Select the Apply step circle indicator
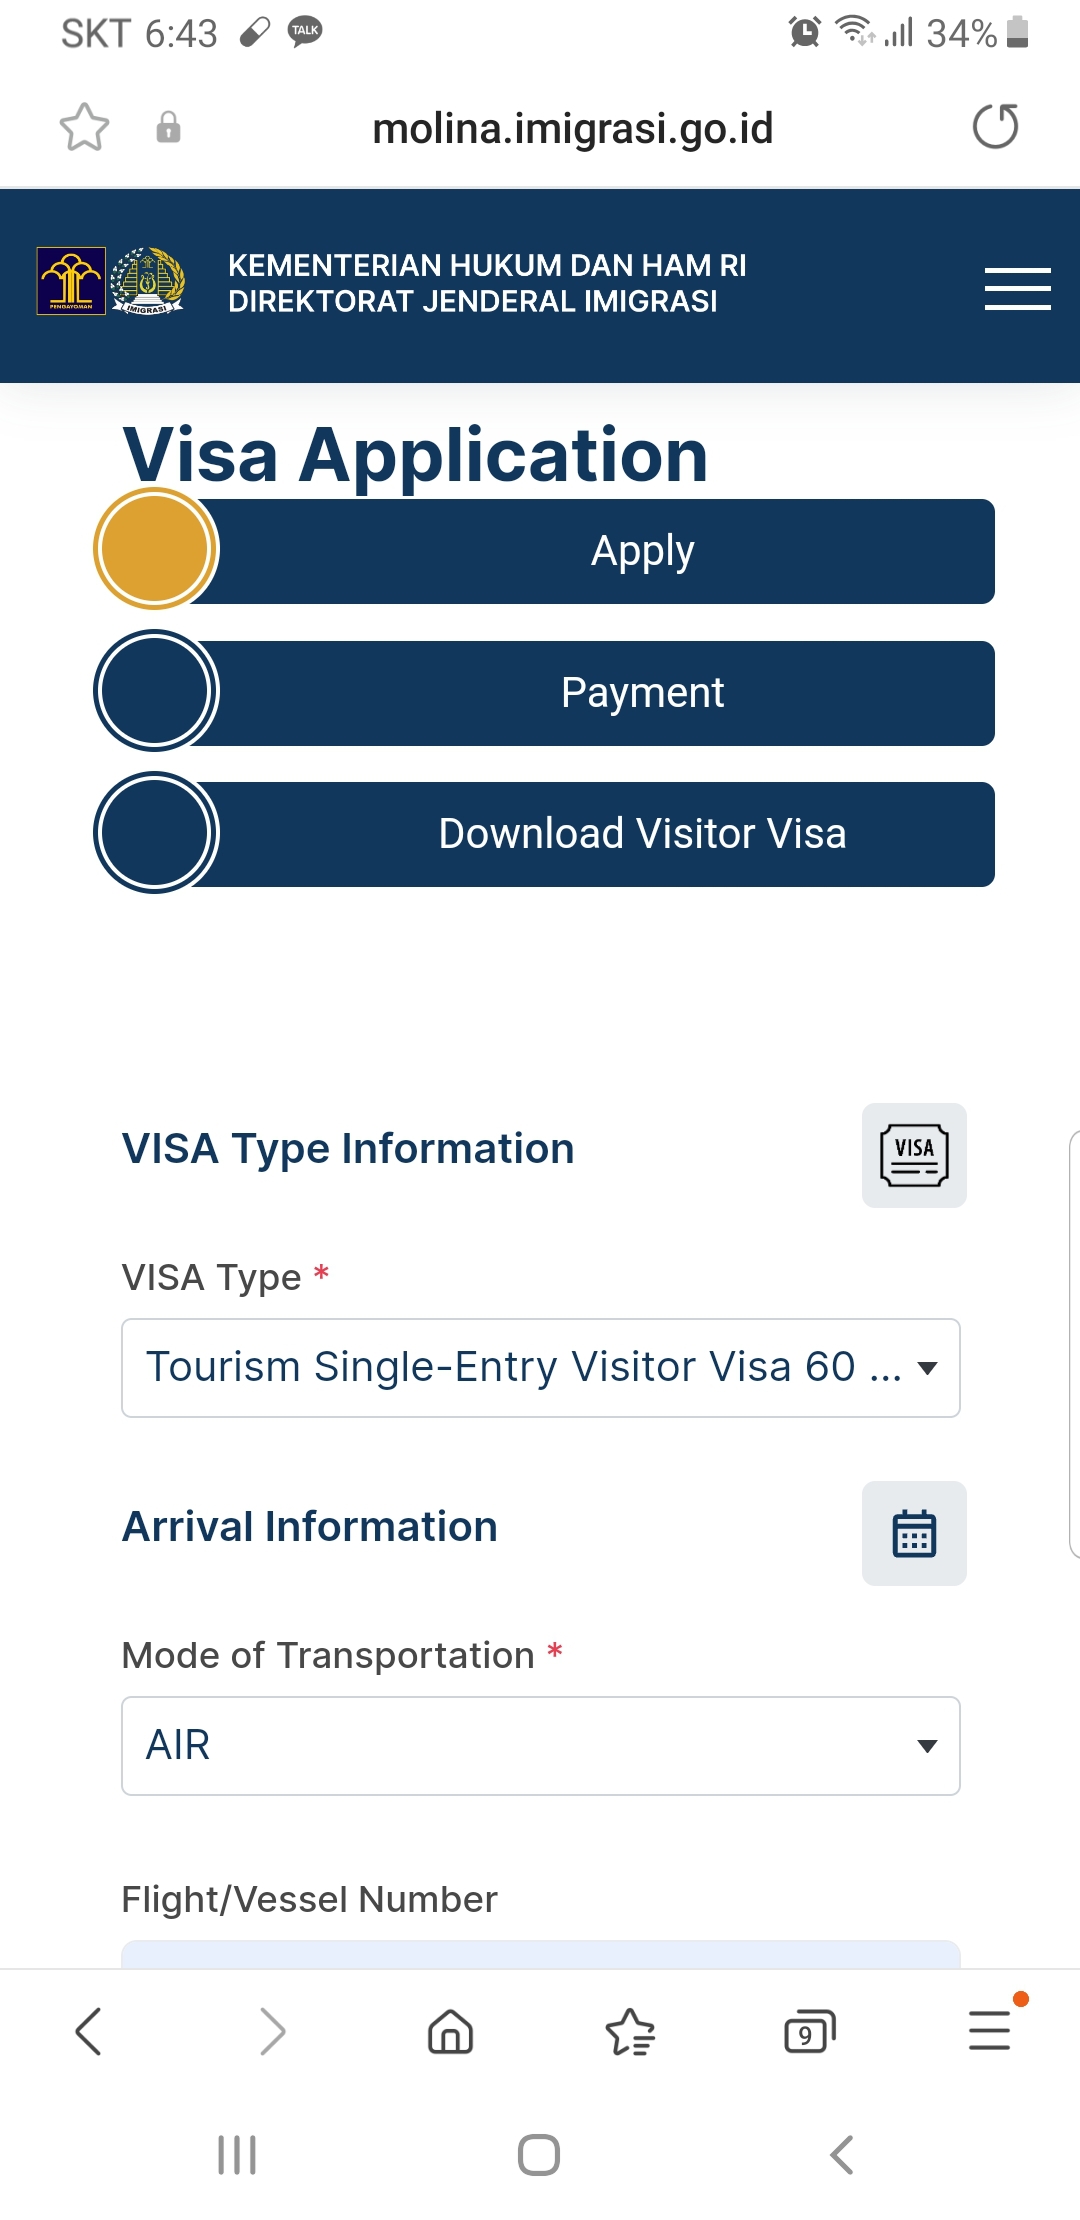 click(x=155, y=549)
